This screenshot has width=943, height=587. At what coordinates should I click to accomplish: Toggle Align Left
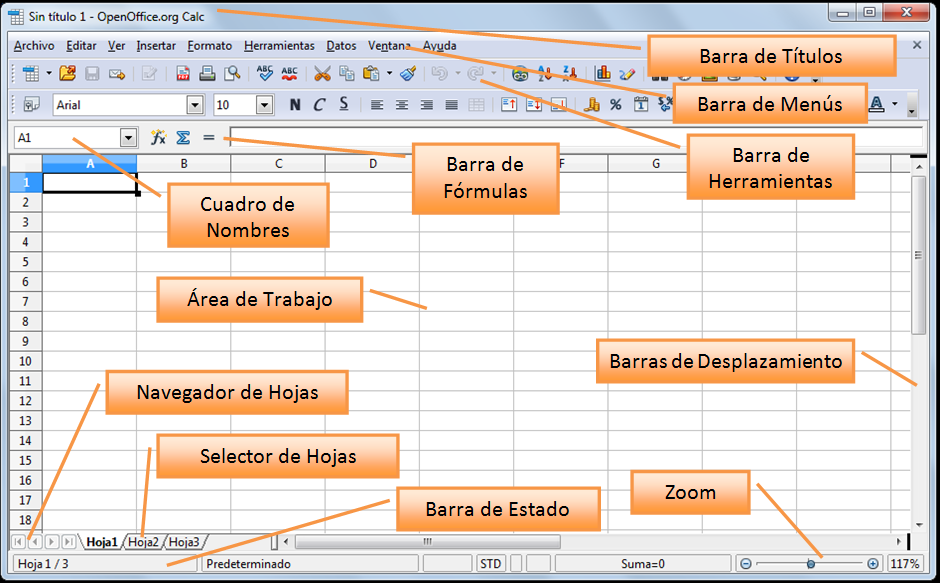[377, 105]
